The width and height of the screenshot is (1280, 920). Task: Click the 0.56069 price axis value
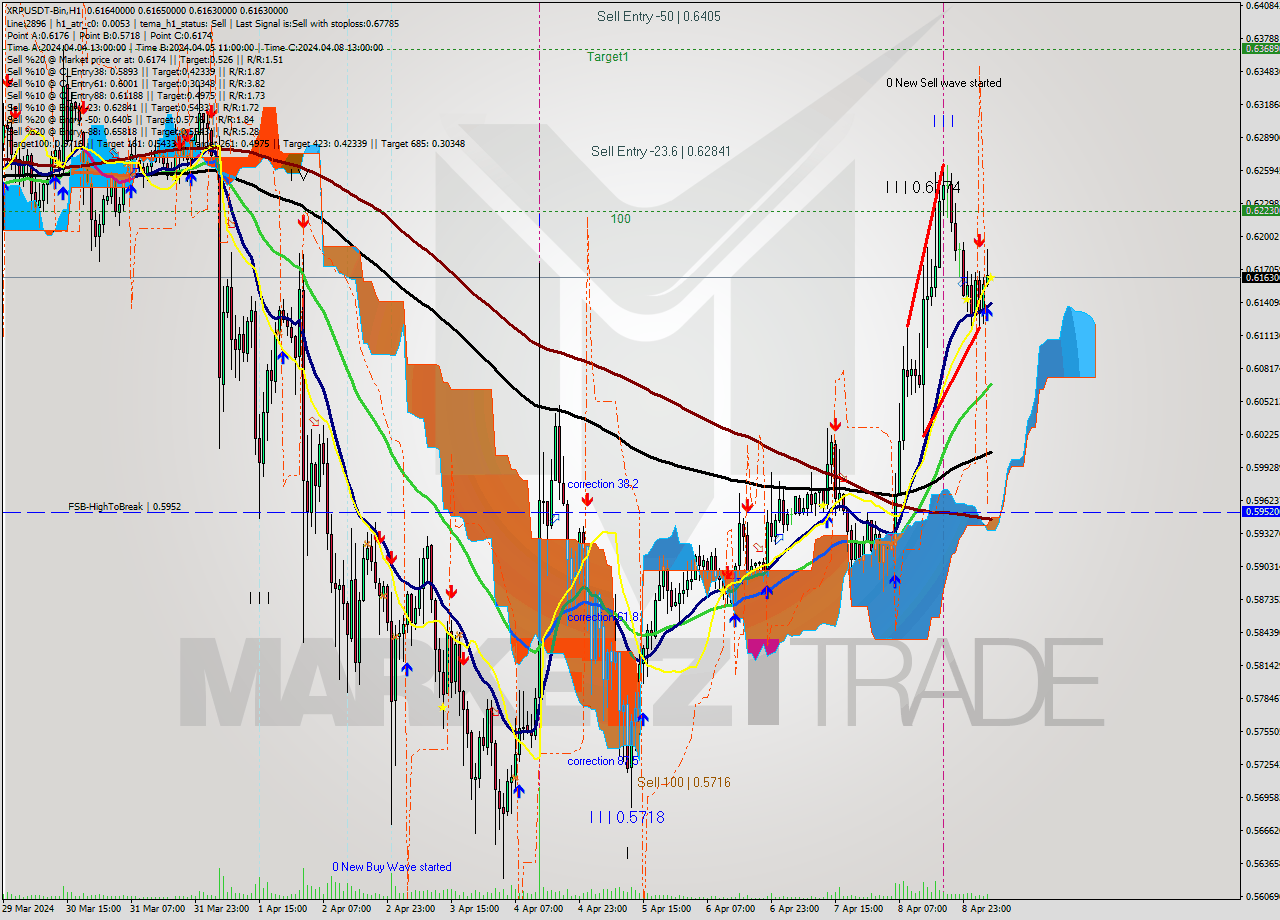(x=1262, y=896)
